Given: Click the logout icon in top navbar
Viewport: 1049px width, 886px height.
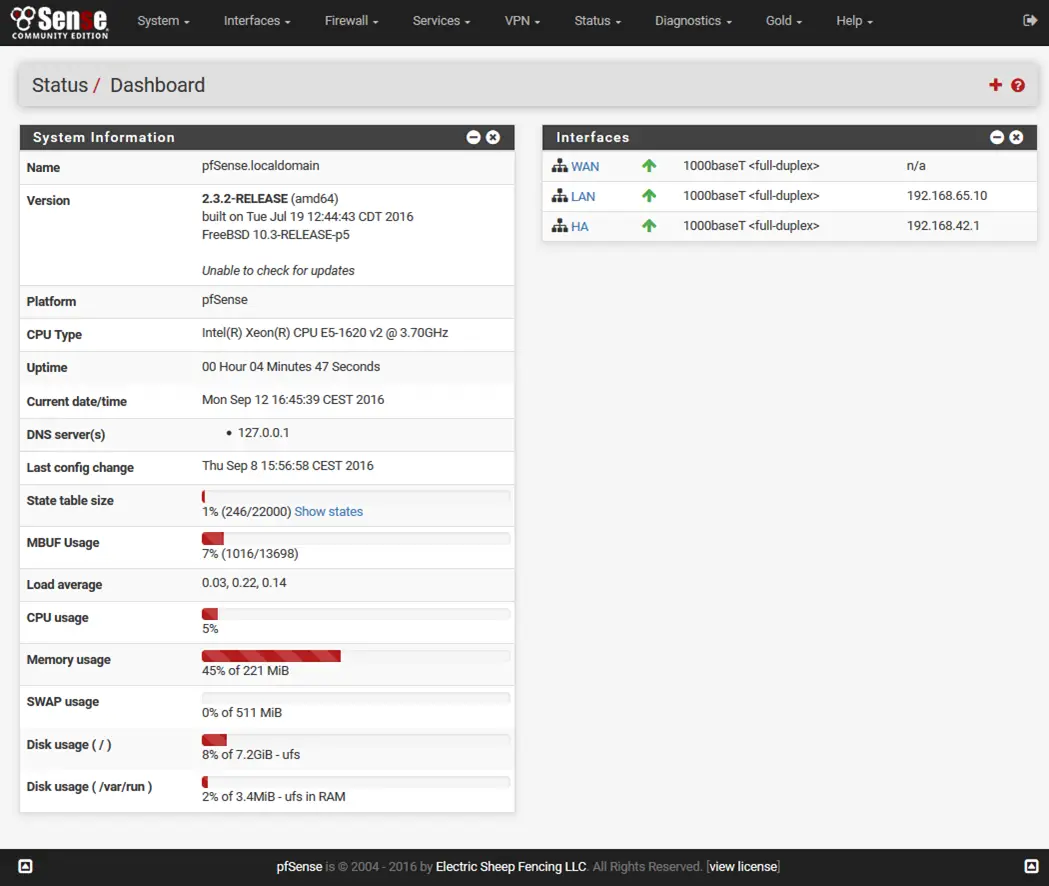Looking at the screenshot, I should (x=1030, y=21).
